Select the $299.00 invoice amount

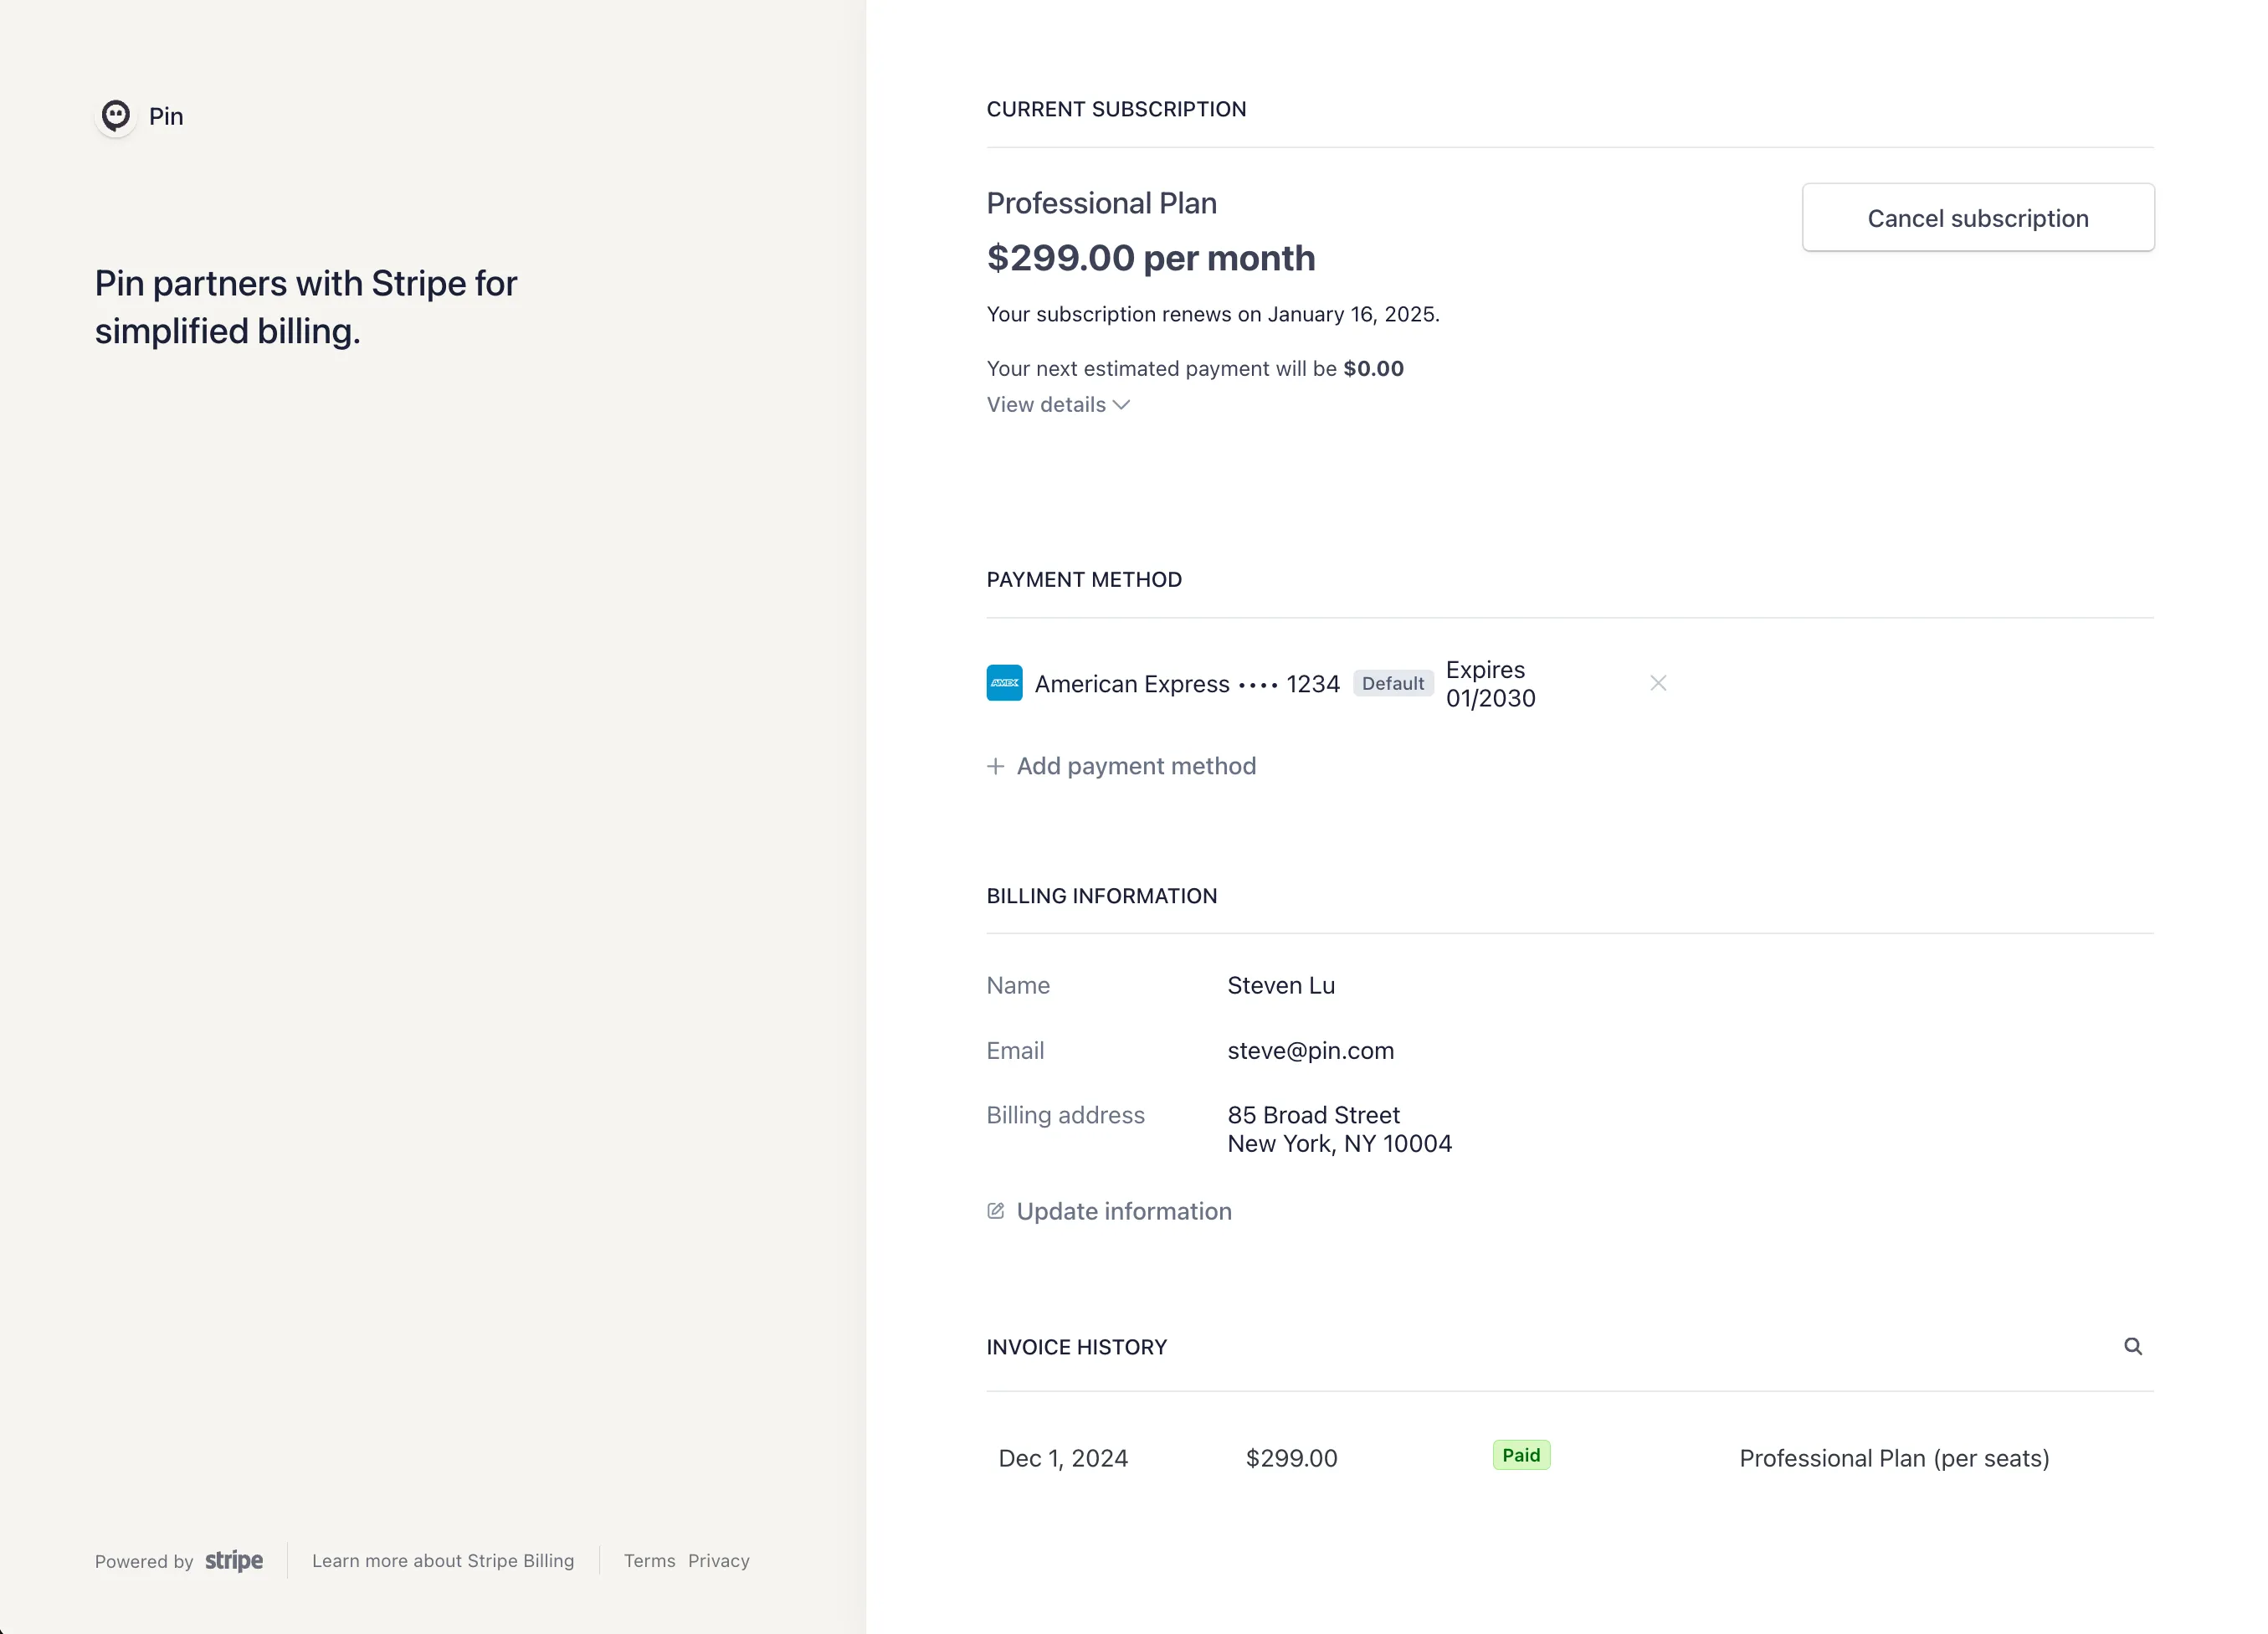click(1291, 1458)
